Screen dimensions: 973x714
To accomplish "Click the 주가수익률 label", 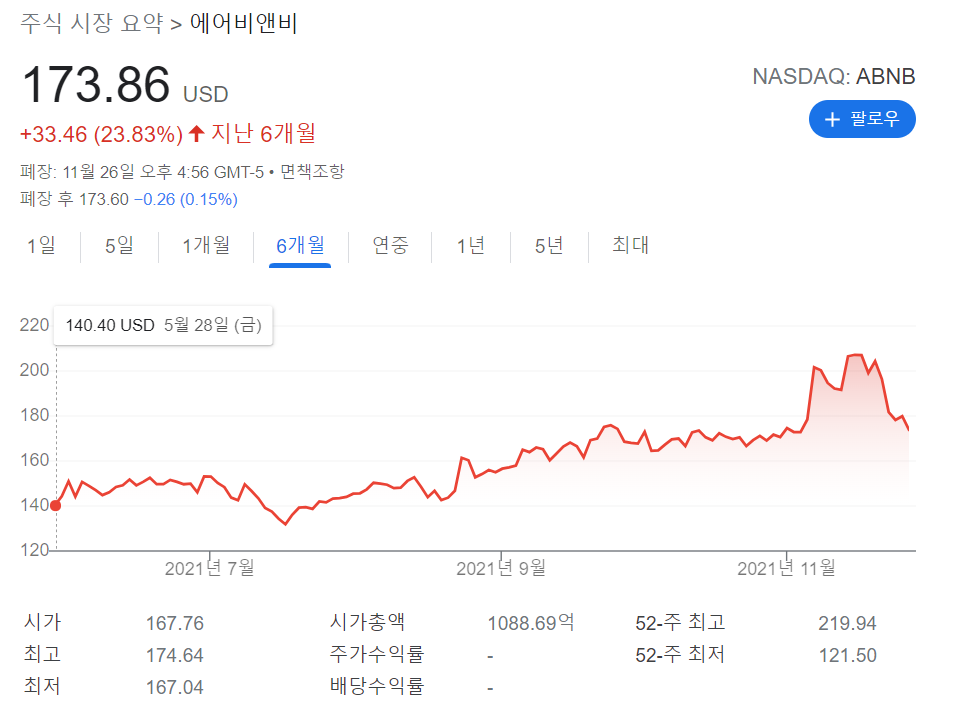I will click(377, 654).
